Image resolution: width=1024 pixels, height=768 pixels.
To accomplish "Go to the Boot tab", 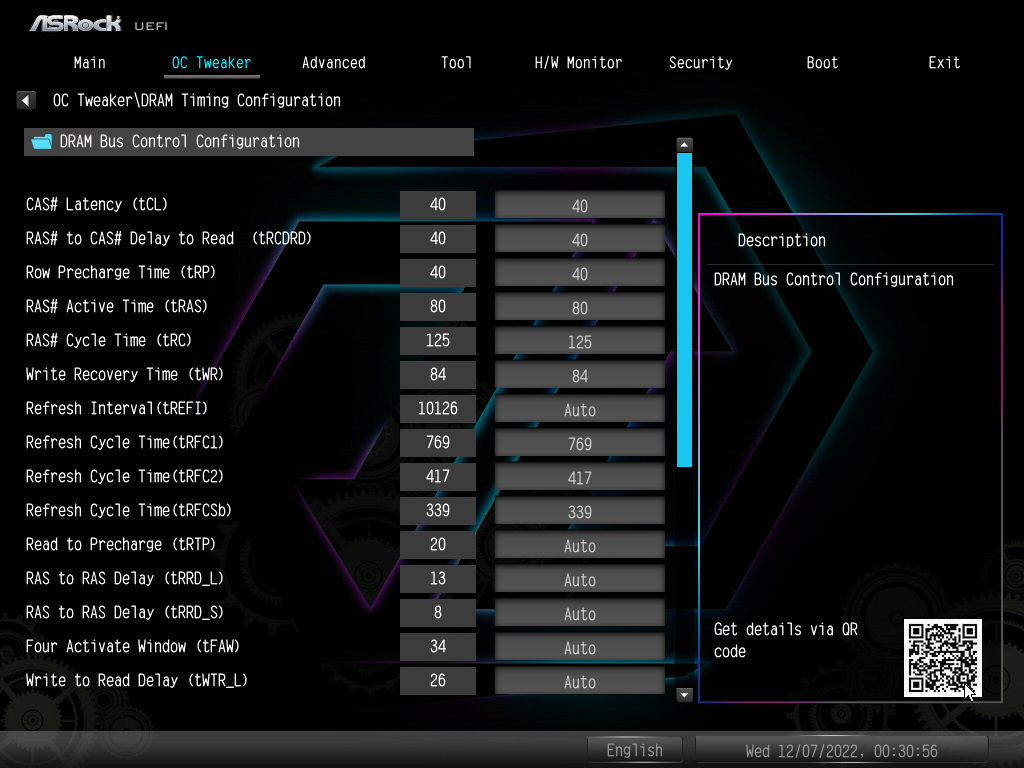I will [822, 62].
